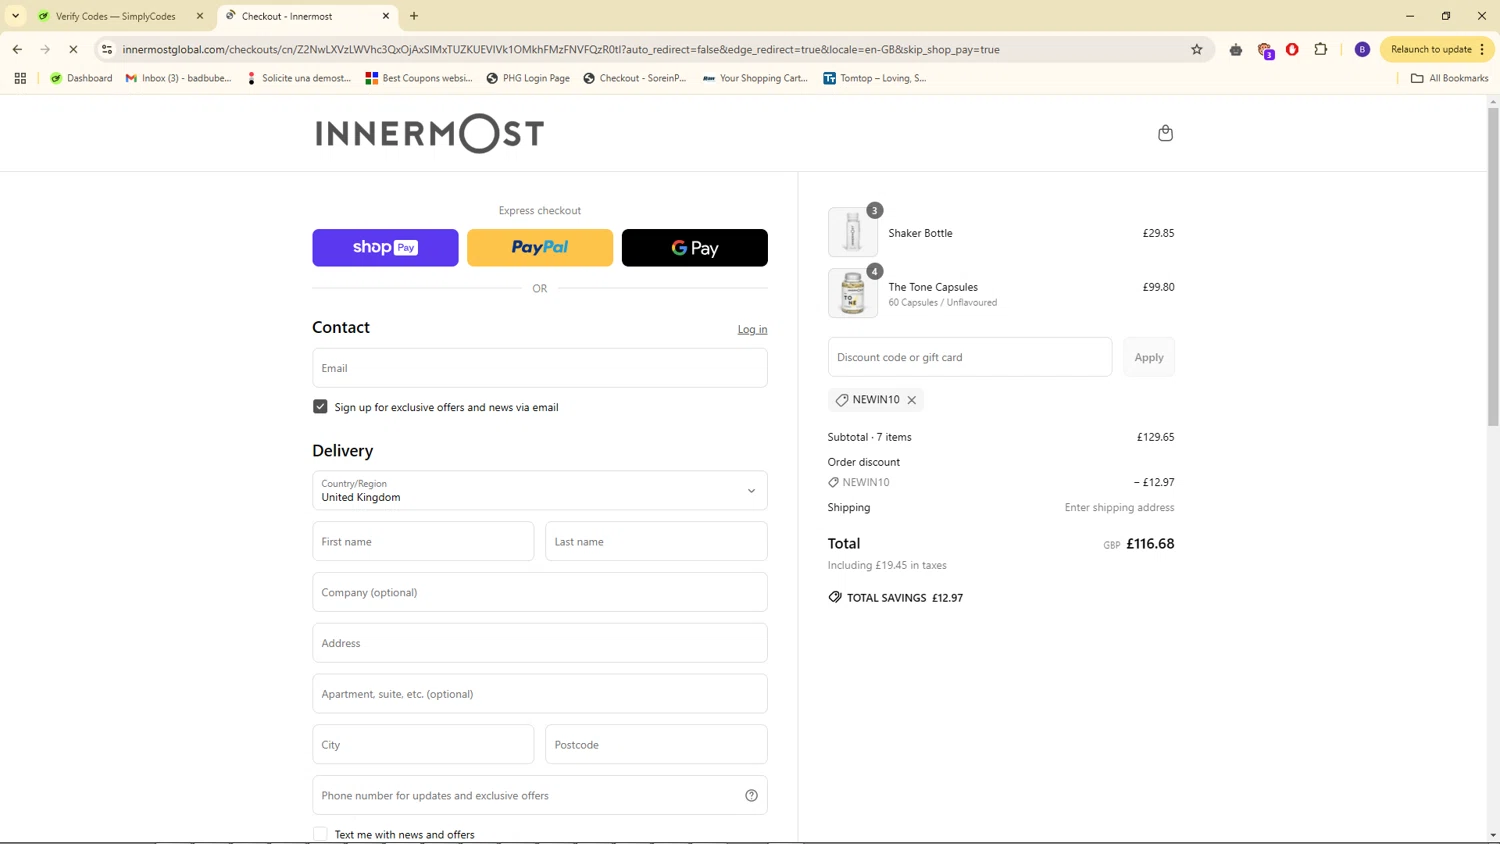Screen dimensions: 1500x844
Task: Switch to Verify Codes SimplyCodes tab
Action: coord(116,16)
